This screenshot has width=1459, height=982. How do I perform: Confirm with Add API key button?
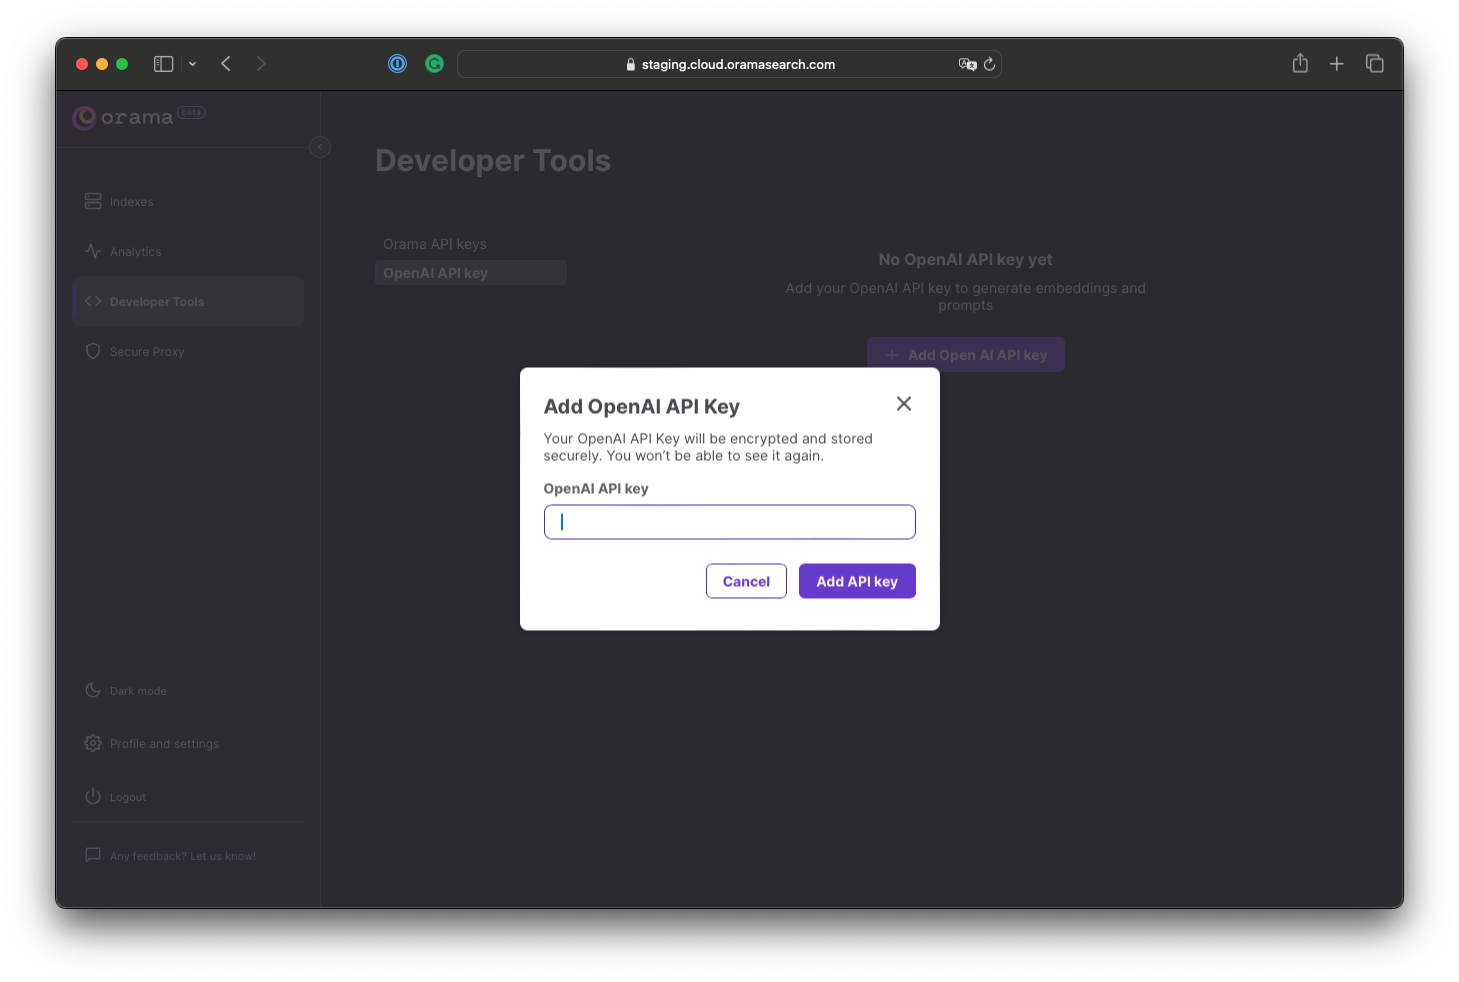[857, 581]
